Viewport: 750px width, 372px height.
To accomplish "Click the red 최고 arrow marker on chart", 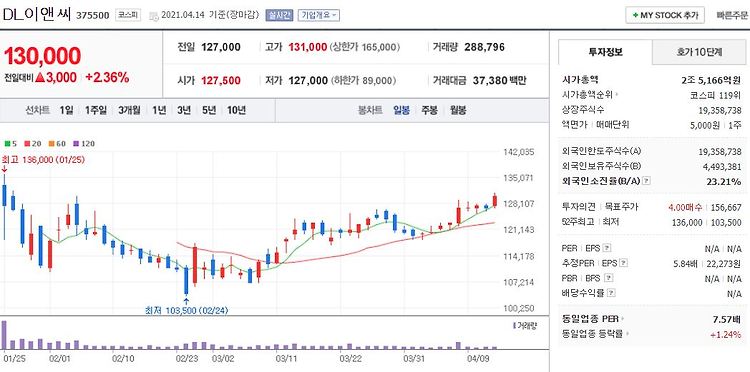I will [x=4, y=169].
